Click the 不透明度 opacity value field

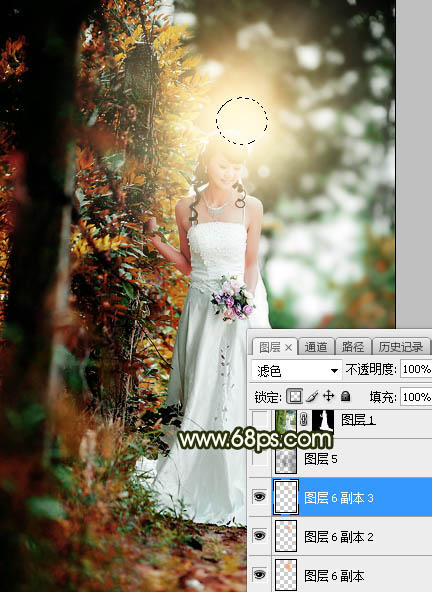point(416,369)
